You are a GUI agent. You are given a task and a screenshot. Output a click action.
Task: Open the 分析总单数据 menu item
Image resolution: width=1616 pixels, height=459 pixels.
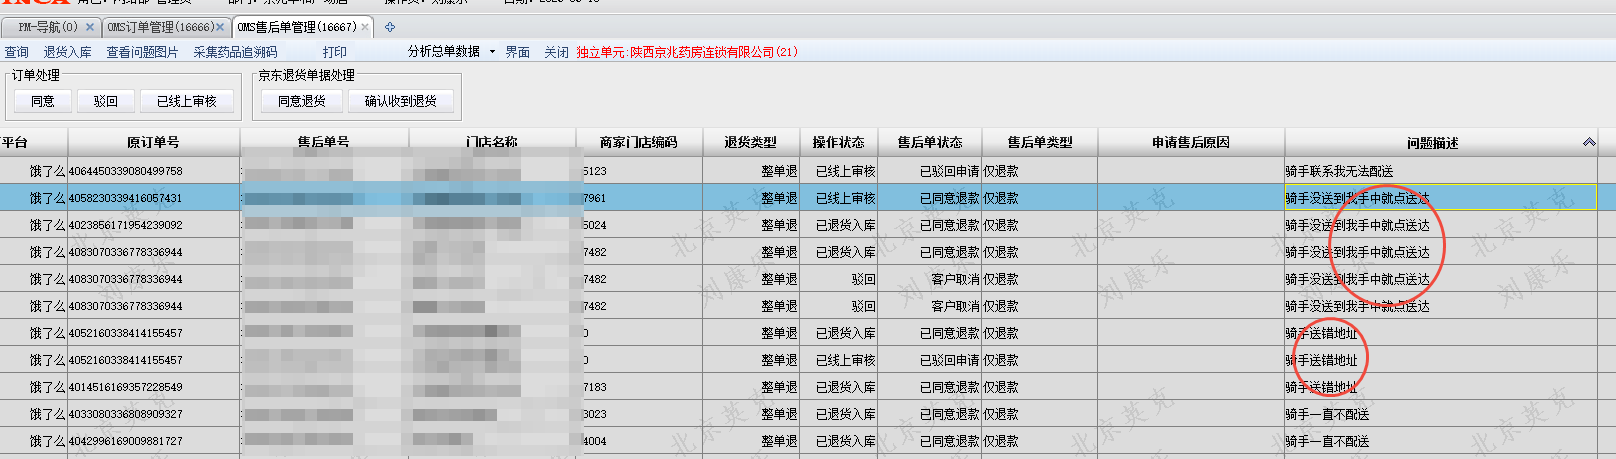[444, 51]
